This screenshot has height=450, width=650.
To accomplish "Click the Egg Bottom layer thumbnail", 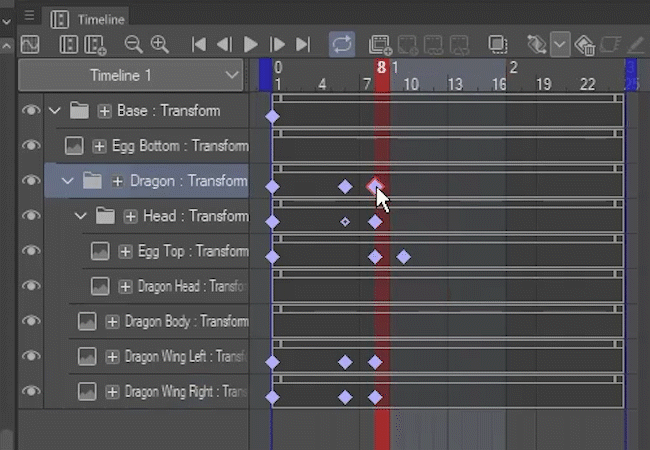I will (x=74, y=146).
